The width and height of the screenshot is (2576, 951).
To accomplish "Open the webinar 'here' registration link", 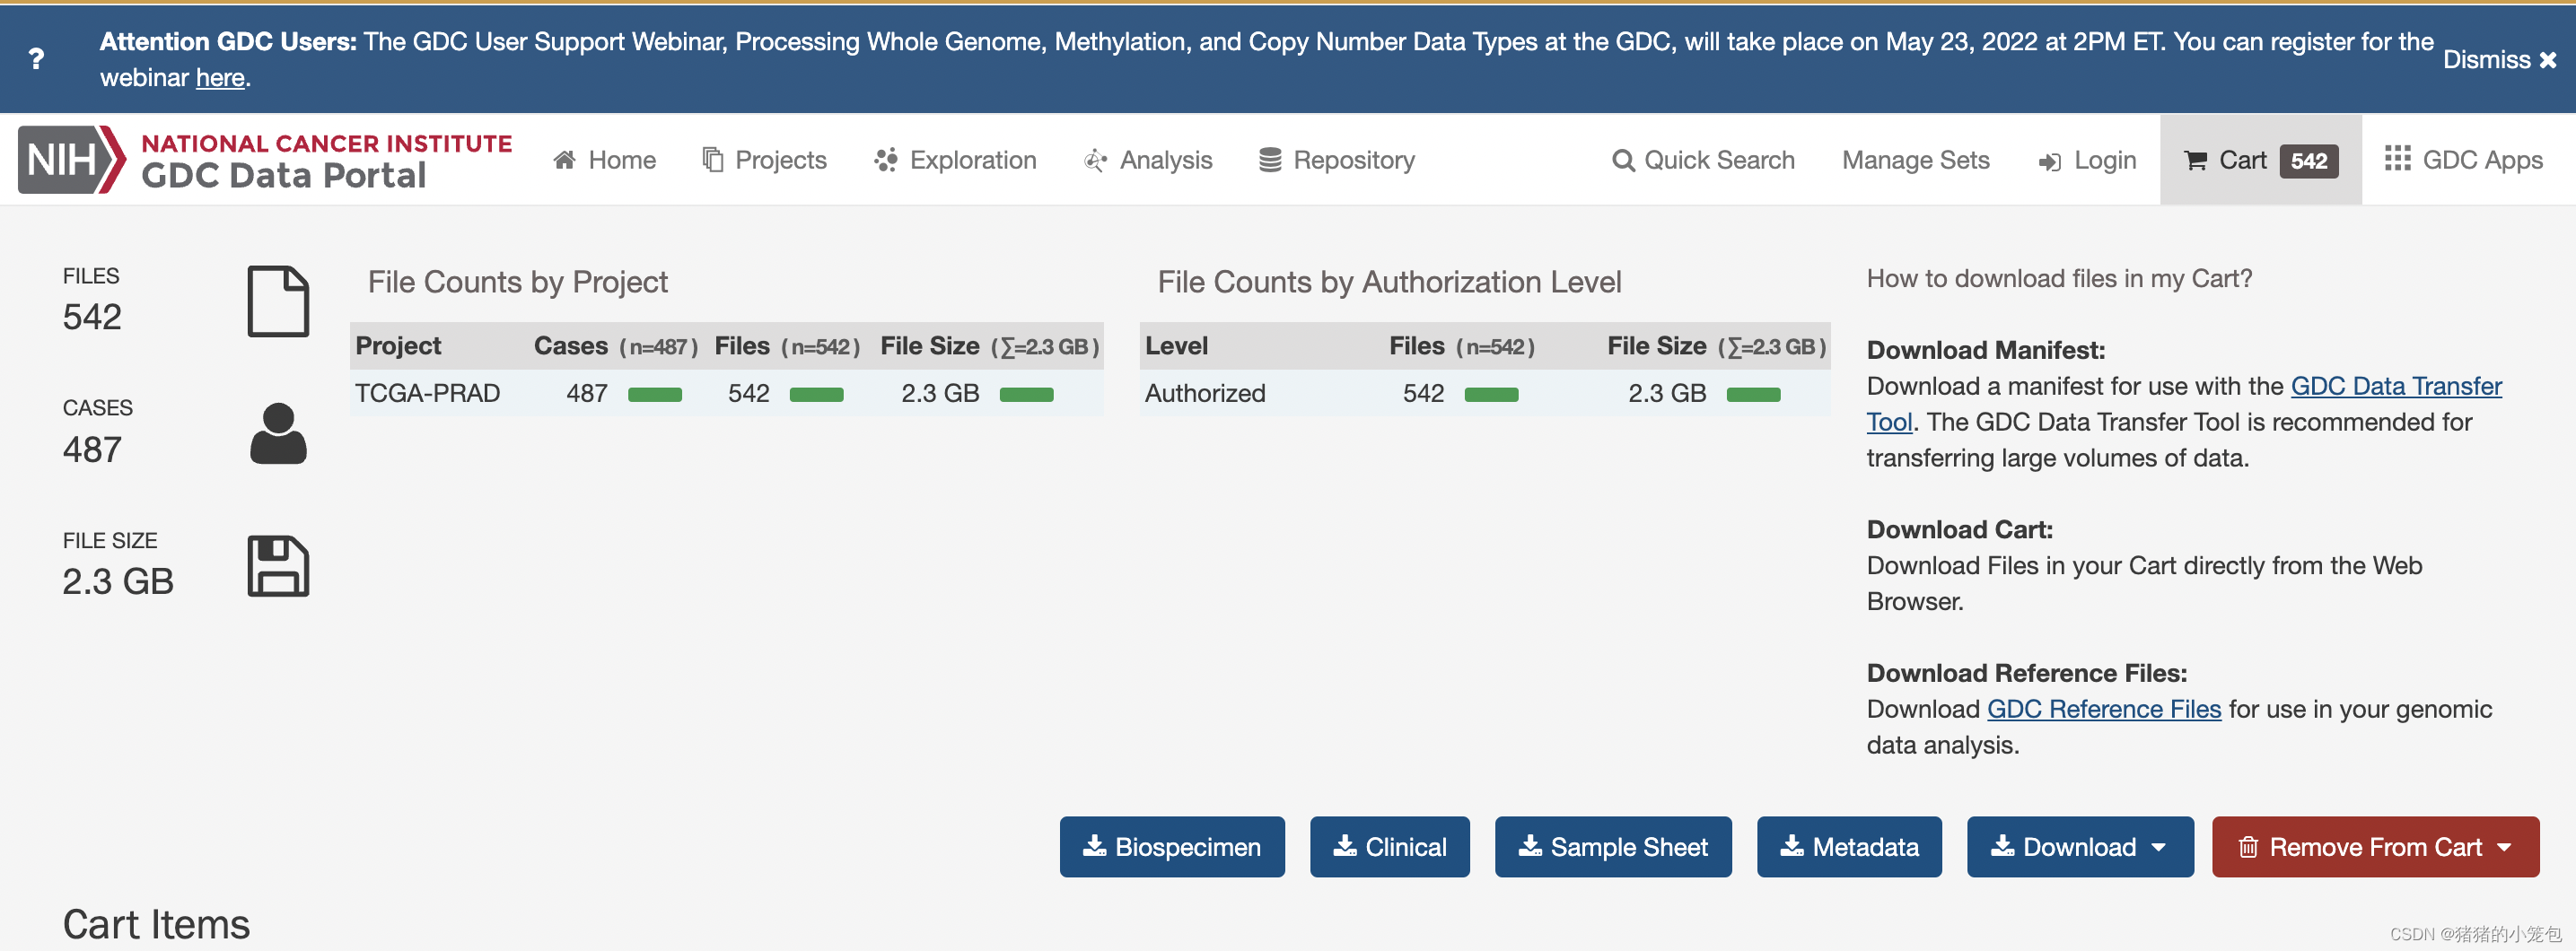I will (220, 77).
